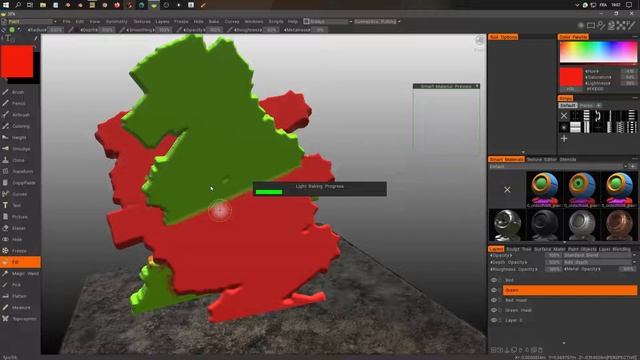This screenshot has height=360, width=640.
Task: Switch to Paint Objects tab
Action: click(x=582, y=249)
